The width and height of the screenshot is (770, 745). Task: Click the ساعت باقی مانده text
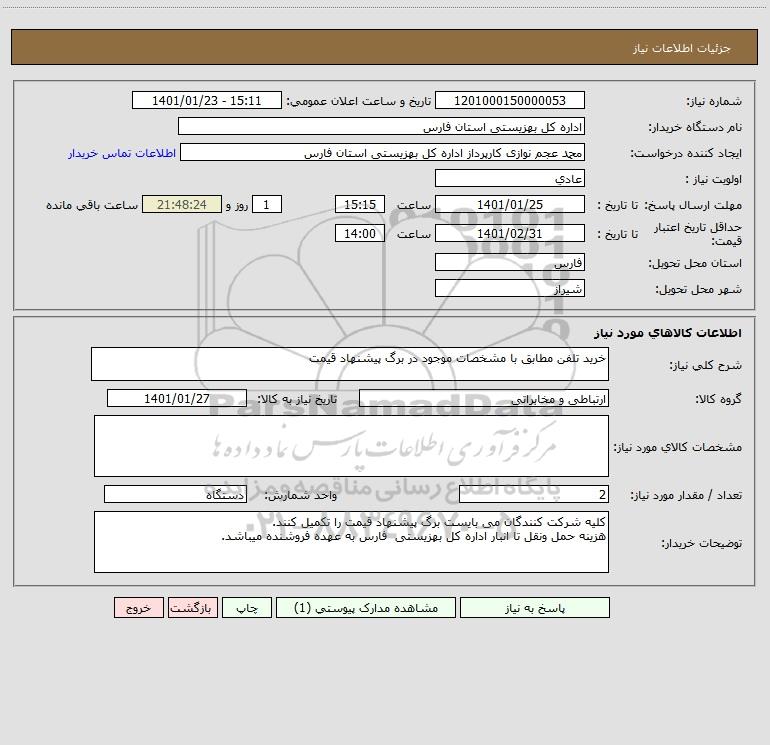pos(92,205)
